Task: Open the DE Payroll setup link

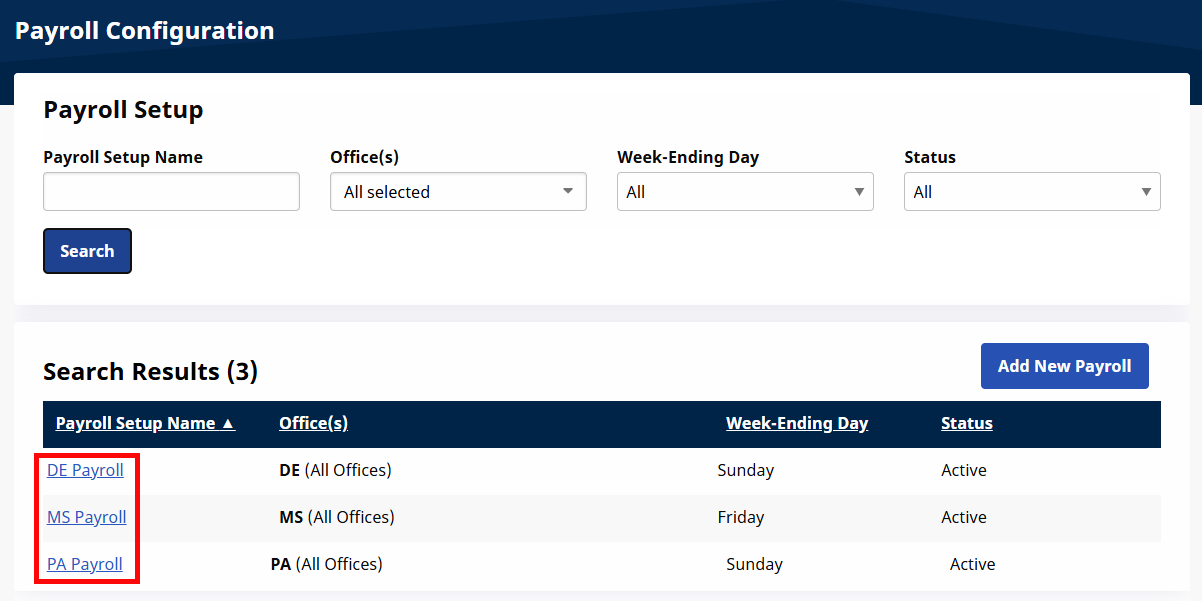Action: pos(85,470)
